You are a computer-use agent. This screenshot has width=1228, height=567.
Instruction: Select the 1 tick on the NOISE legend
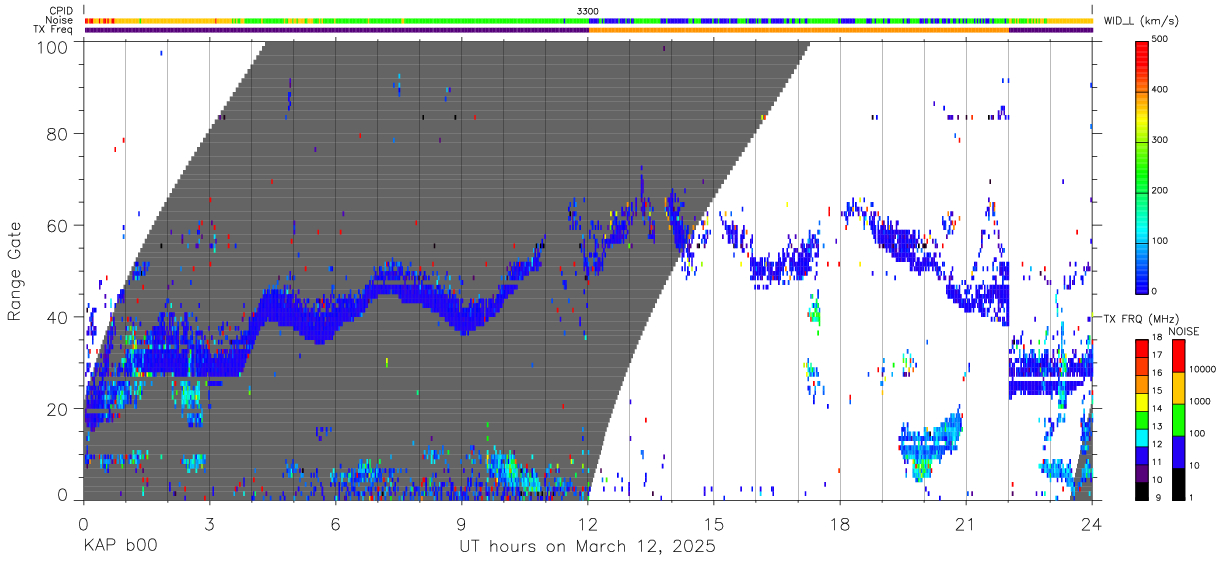pyautogui.click(x=1192, y=497)
